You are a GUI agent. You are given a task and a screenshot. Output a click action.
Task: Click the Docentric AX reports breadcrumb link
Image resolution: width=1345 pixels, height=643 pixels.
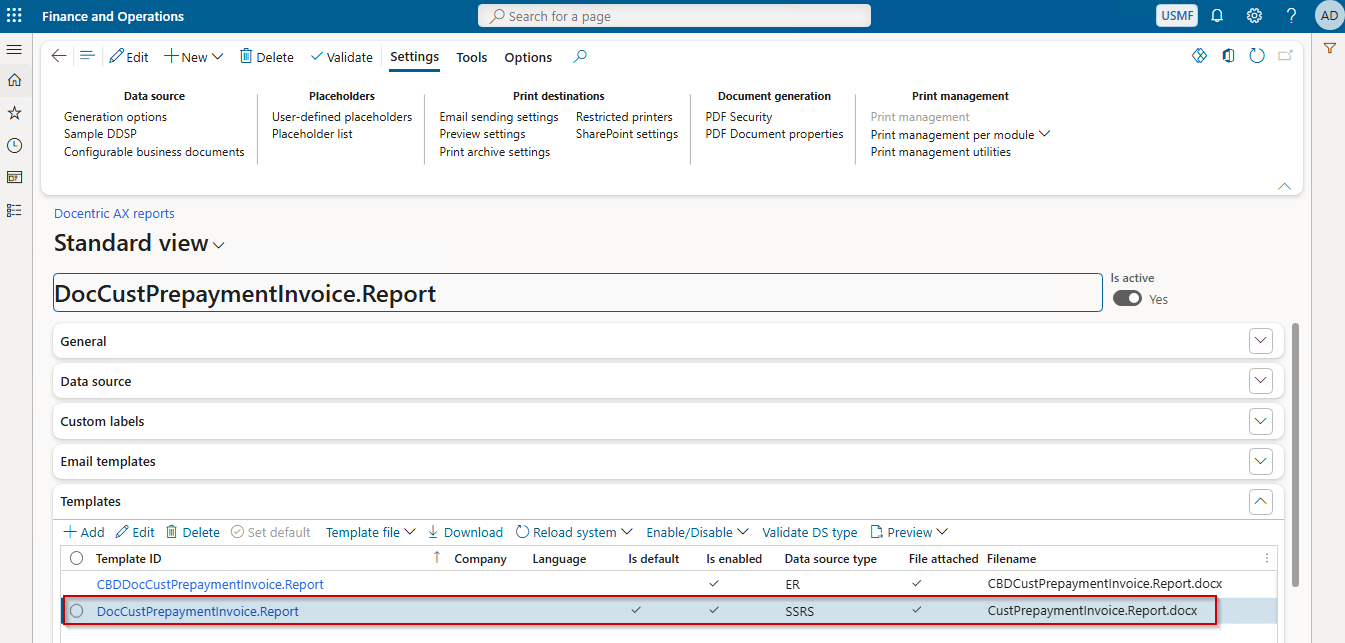[x=114, y=213]
